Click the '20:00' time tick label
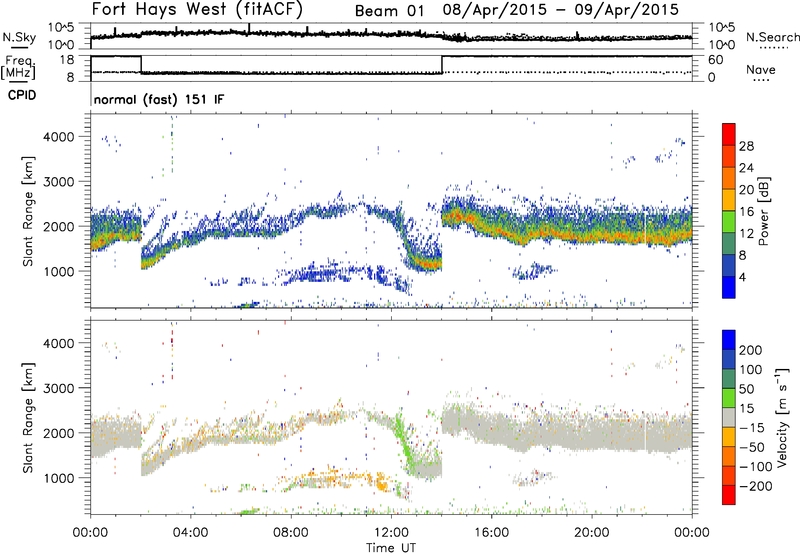 pos(591,533)
